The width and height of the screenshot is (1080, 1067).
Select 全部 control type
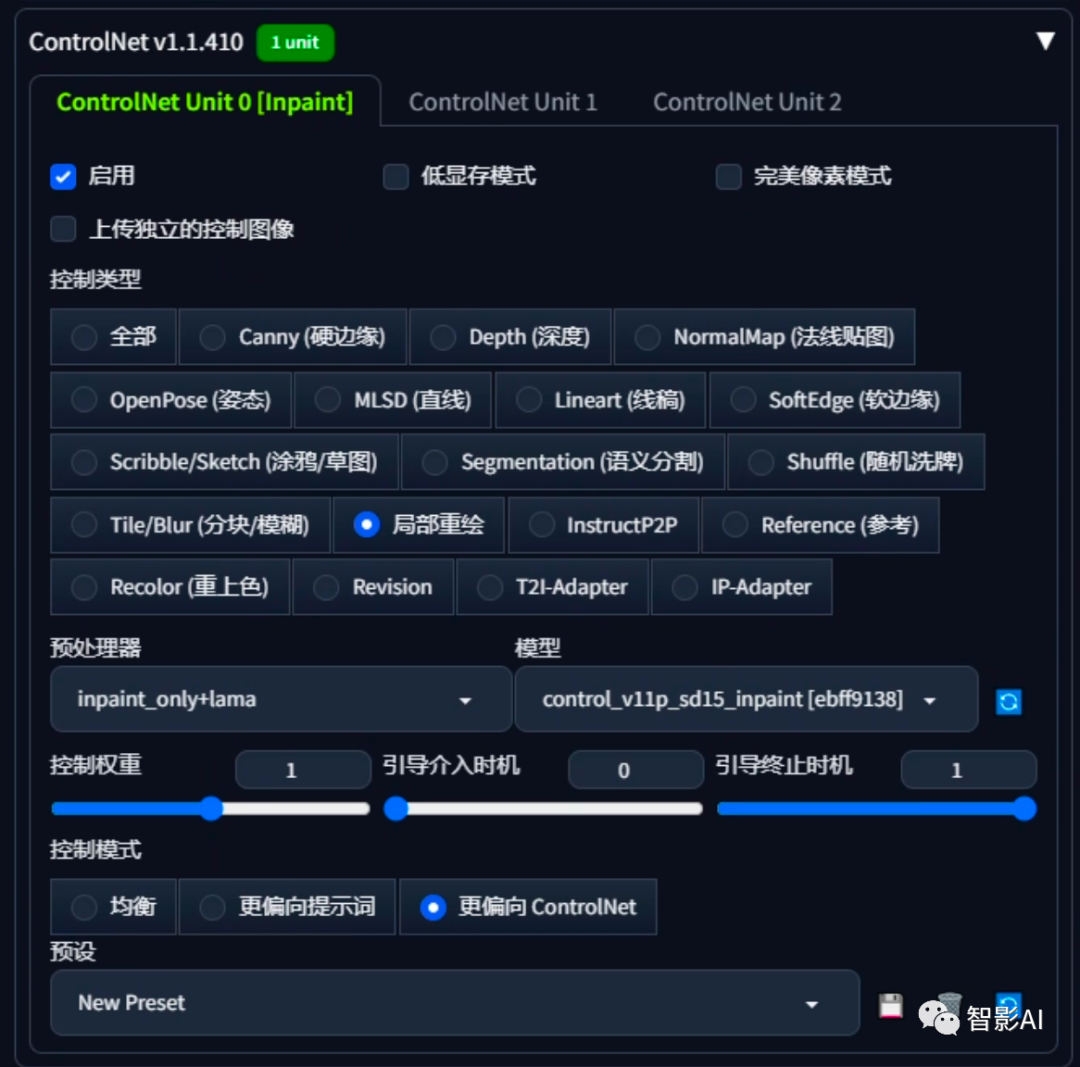(113, 337)
